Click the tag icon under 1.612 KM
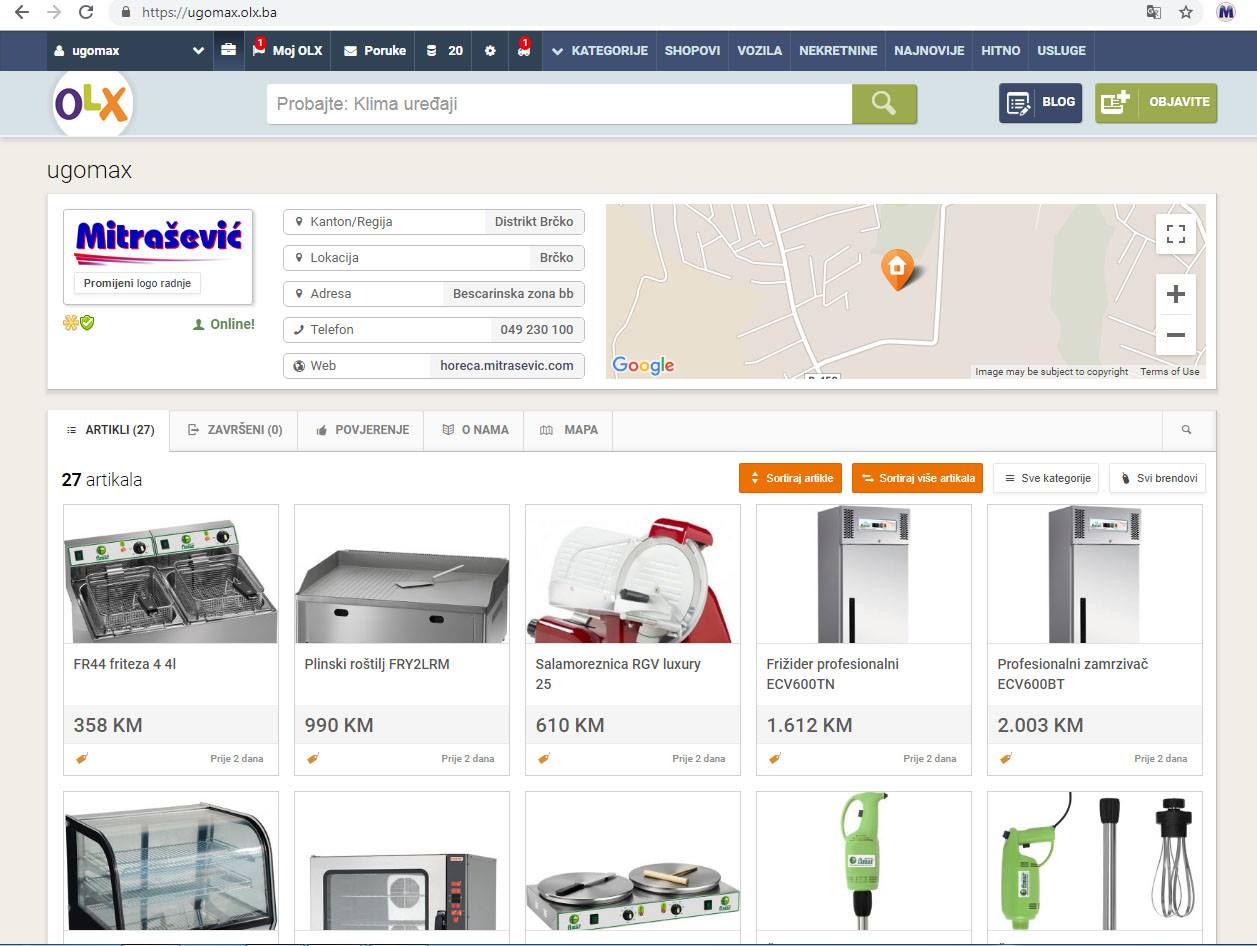The height and width of the screenshot is (946, 1257). click(775, 758)
